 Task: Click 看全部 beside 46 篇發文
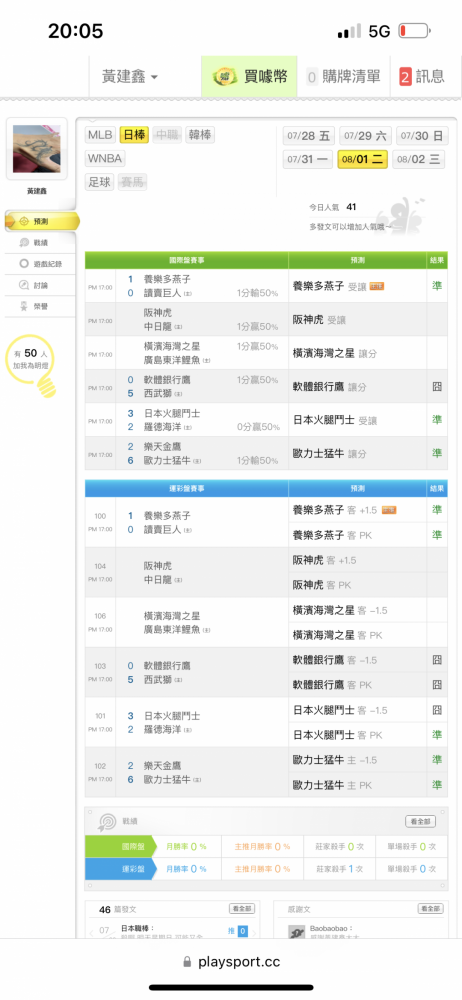click(242, 909)
